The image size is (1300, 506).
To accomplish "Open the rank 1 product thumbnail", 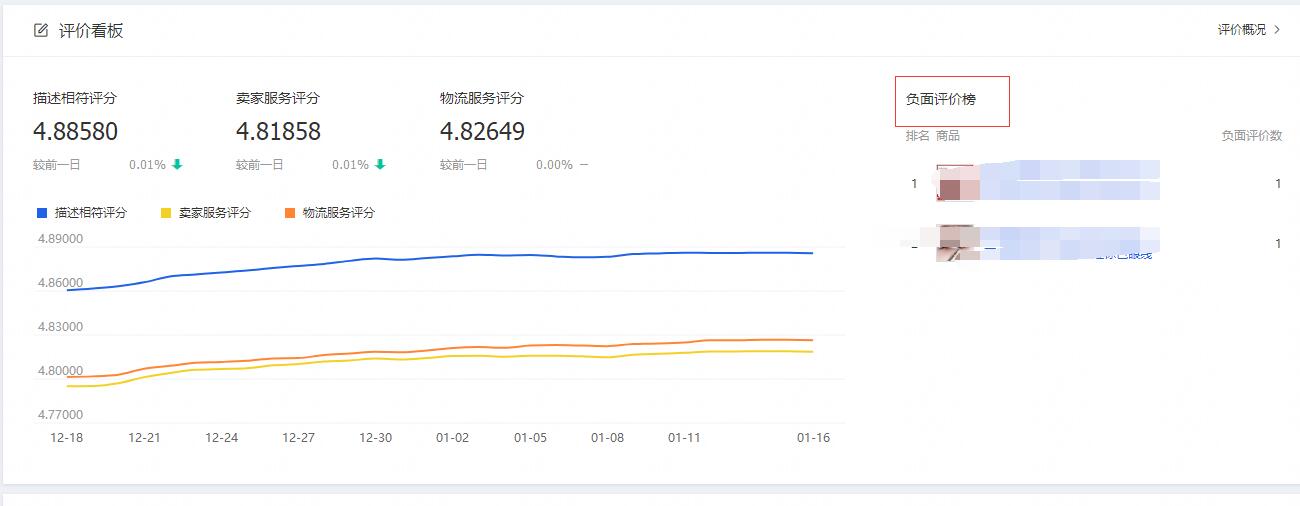I will point(955,183).
